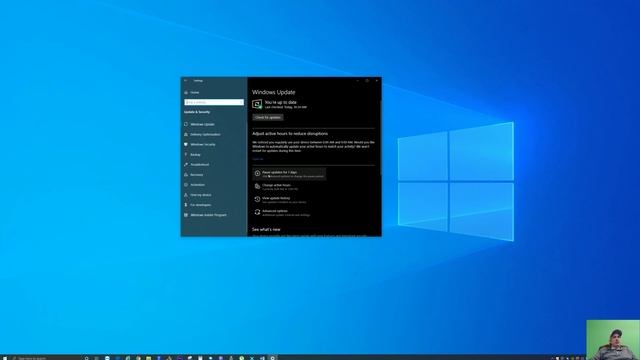Open Home in the Settings sidebar
Image resolution: width=640 pixels, height=360 pixels.
[x=192, y=93]
